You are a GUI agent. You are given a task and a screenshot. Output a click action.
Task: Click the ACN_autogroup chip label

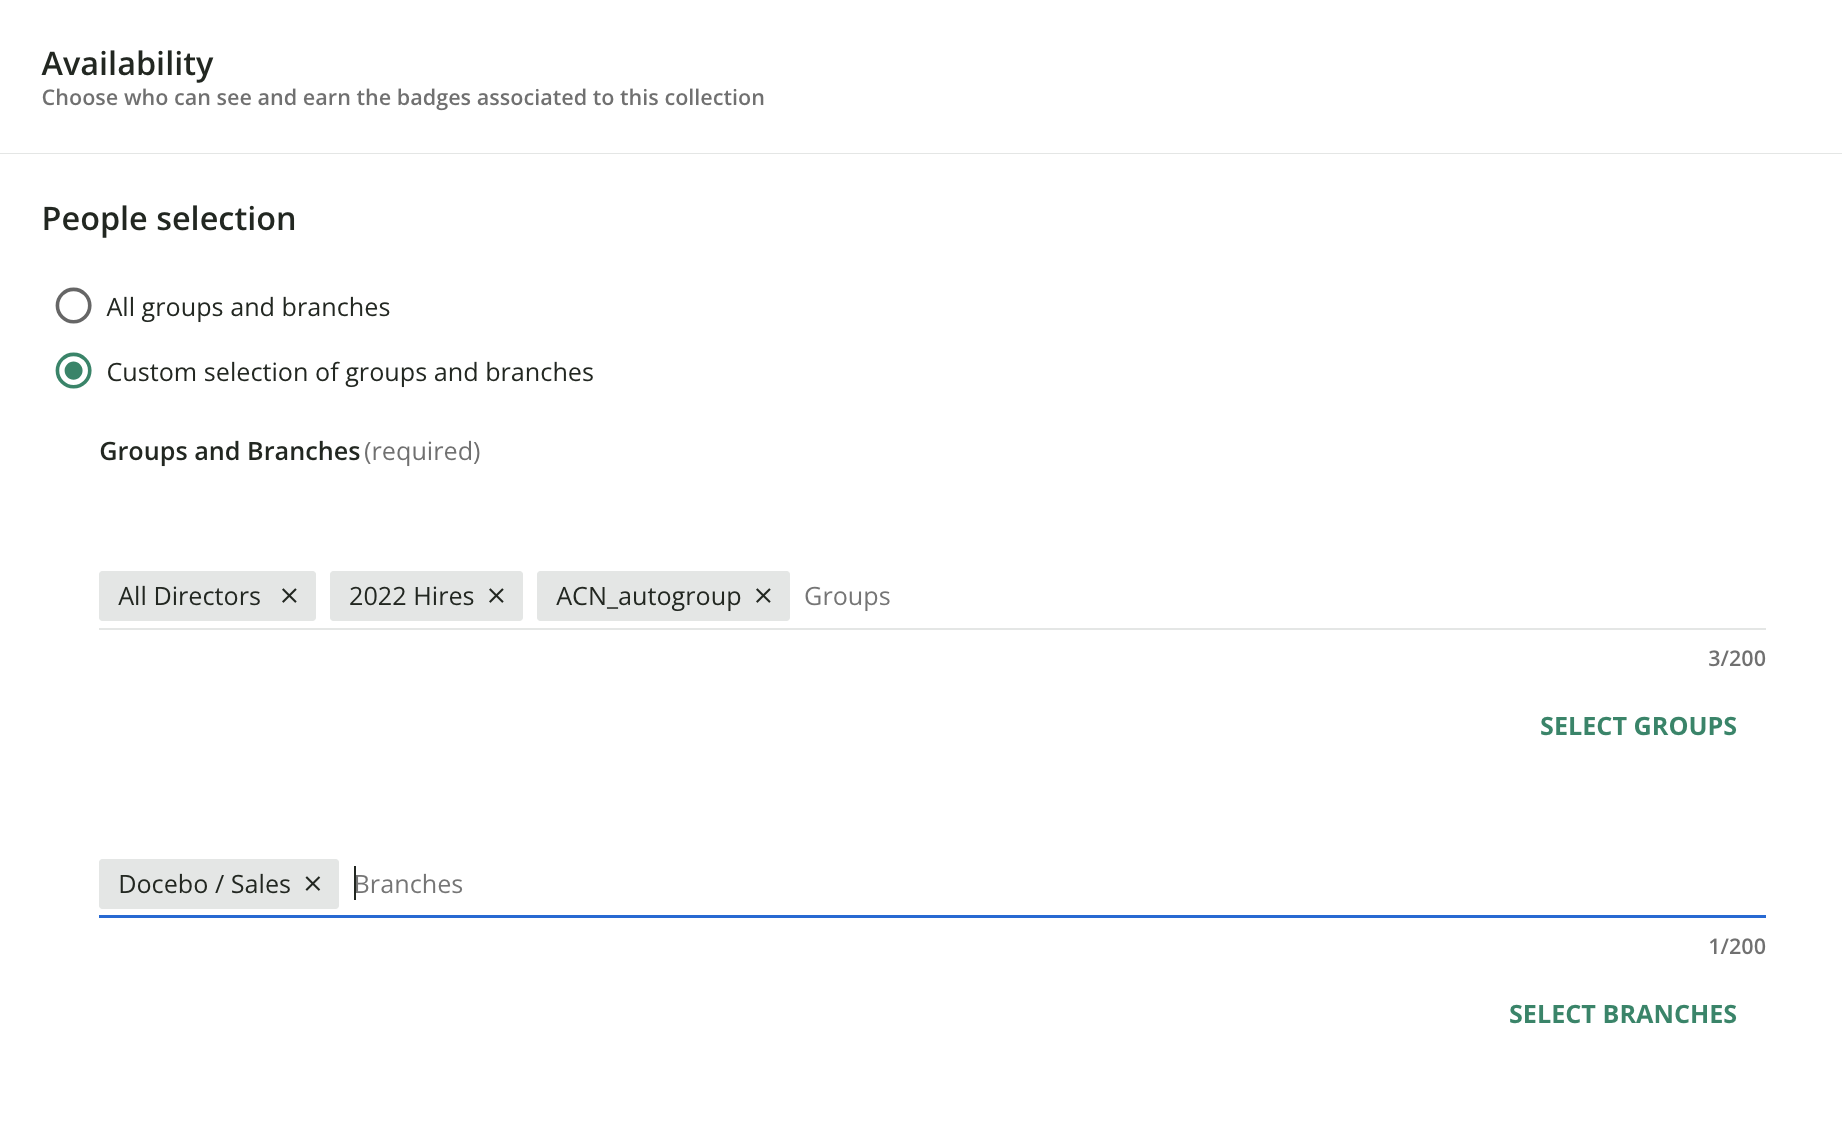(648, 596)
